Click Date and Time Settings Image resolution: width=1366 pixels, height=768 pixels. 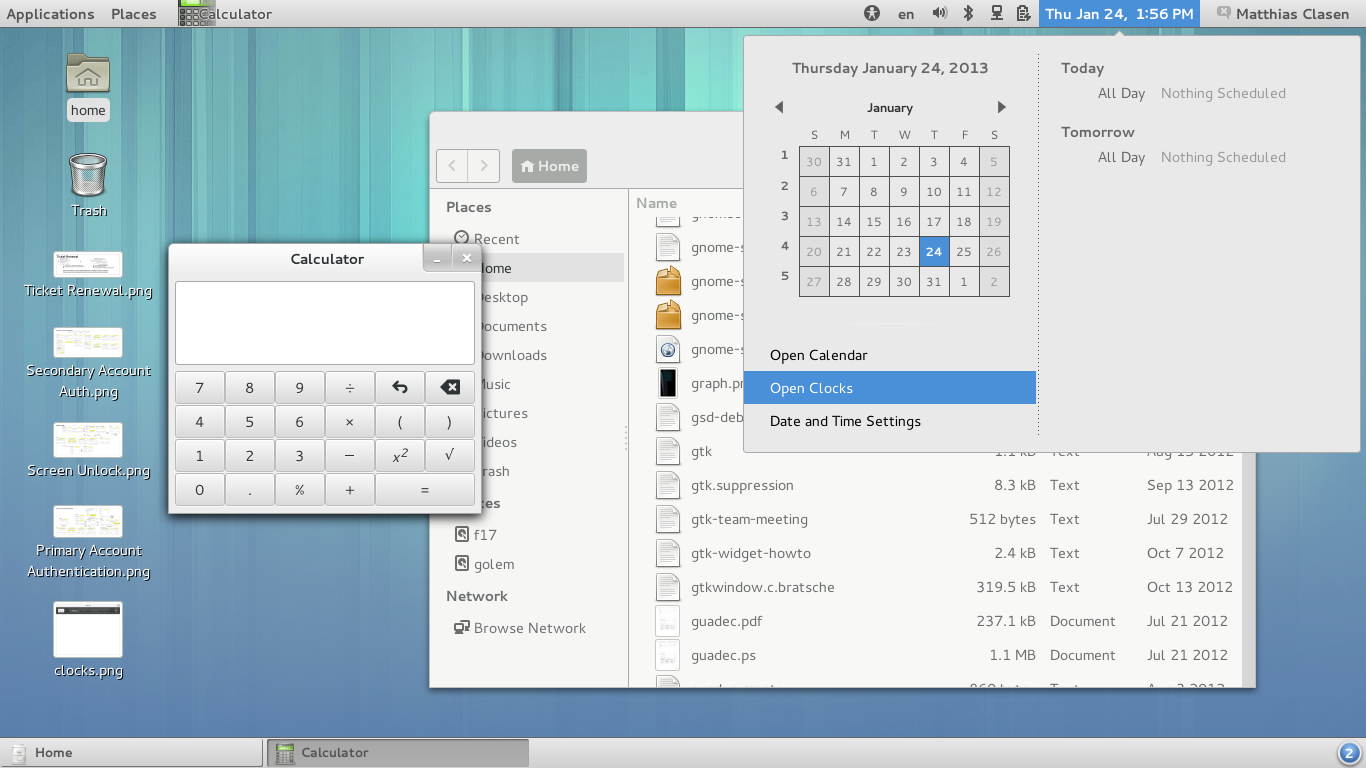[x=845, y=421]
